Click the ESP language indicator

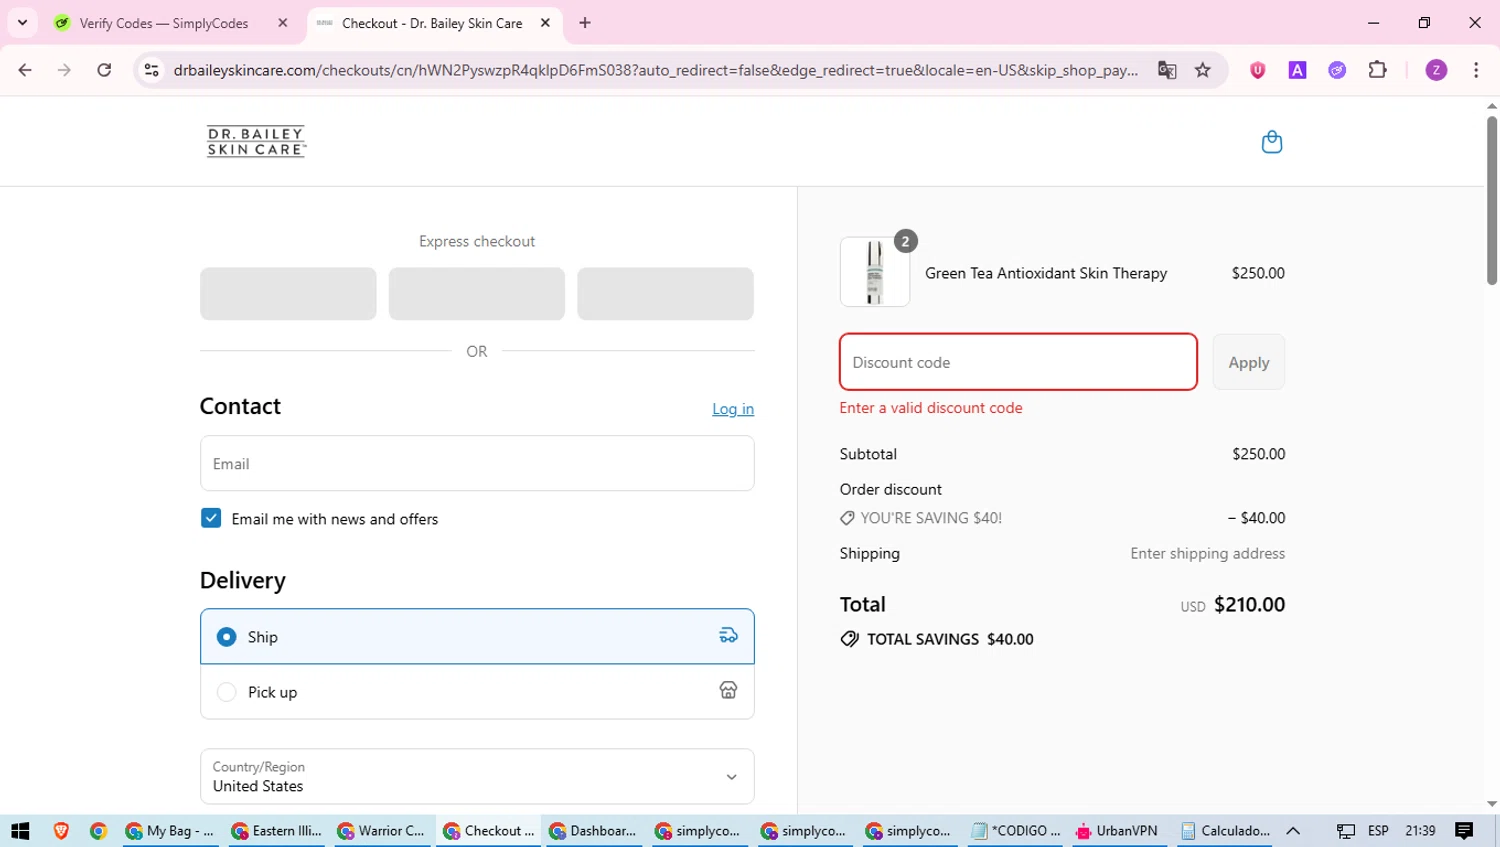click(x=1378, y=831)
